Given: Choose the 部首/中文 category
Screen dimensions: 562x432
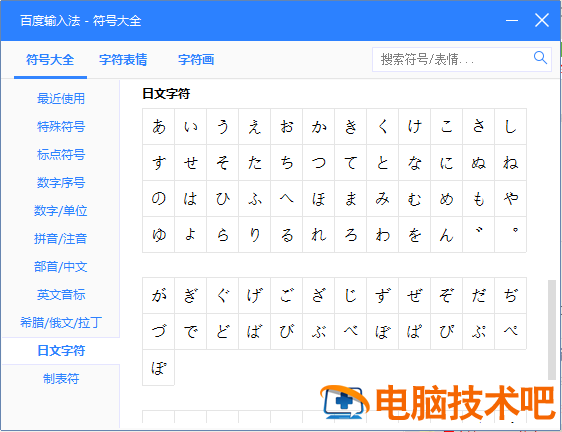Looking at the screenshot, I should tap(61, 267).
